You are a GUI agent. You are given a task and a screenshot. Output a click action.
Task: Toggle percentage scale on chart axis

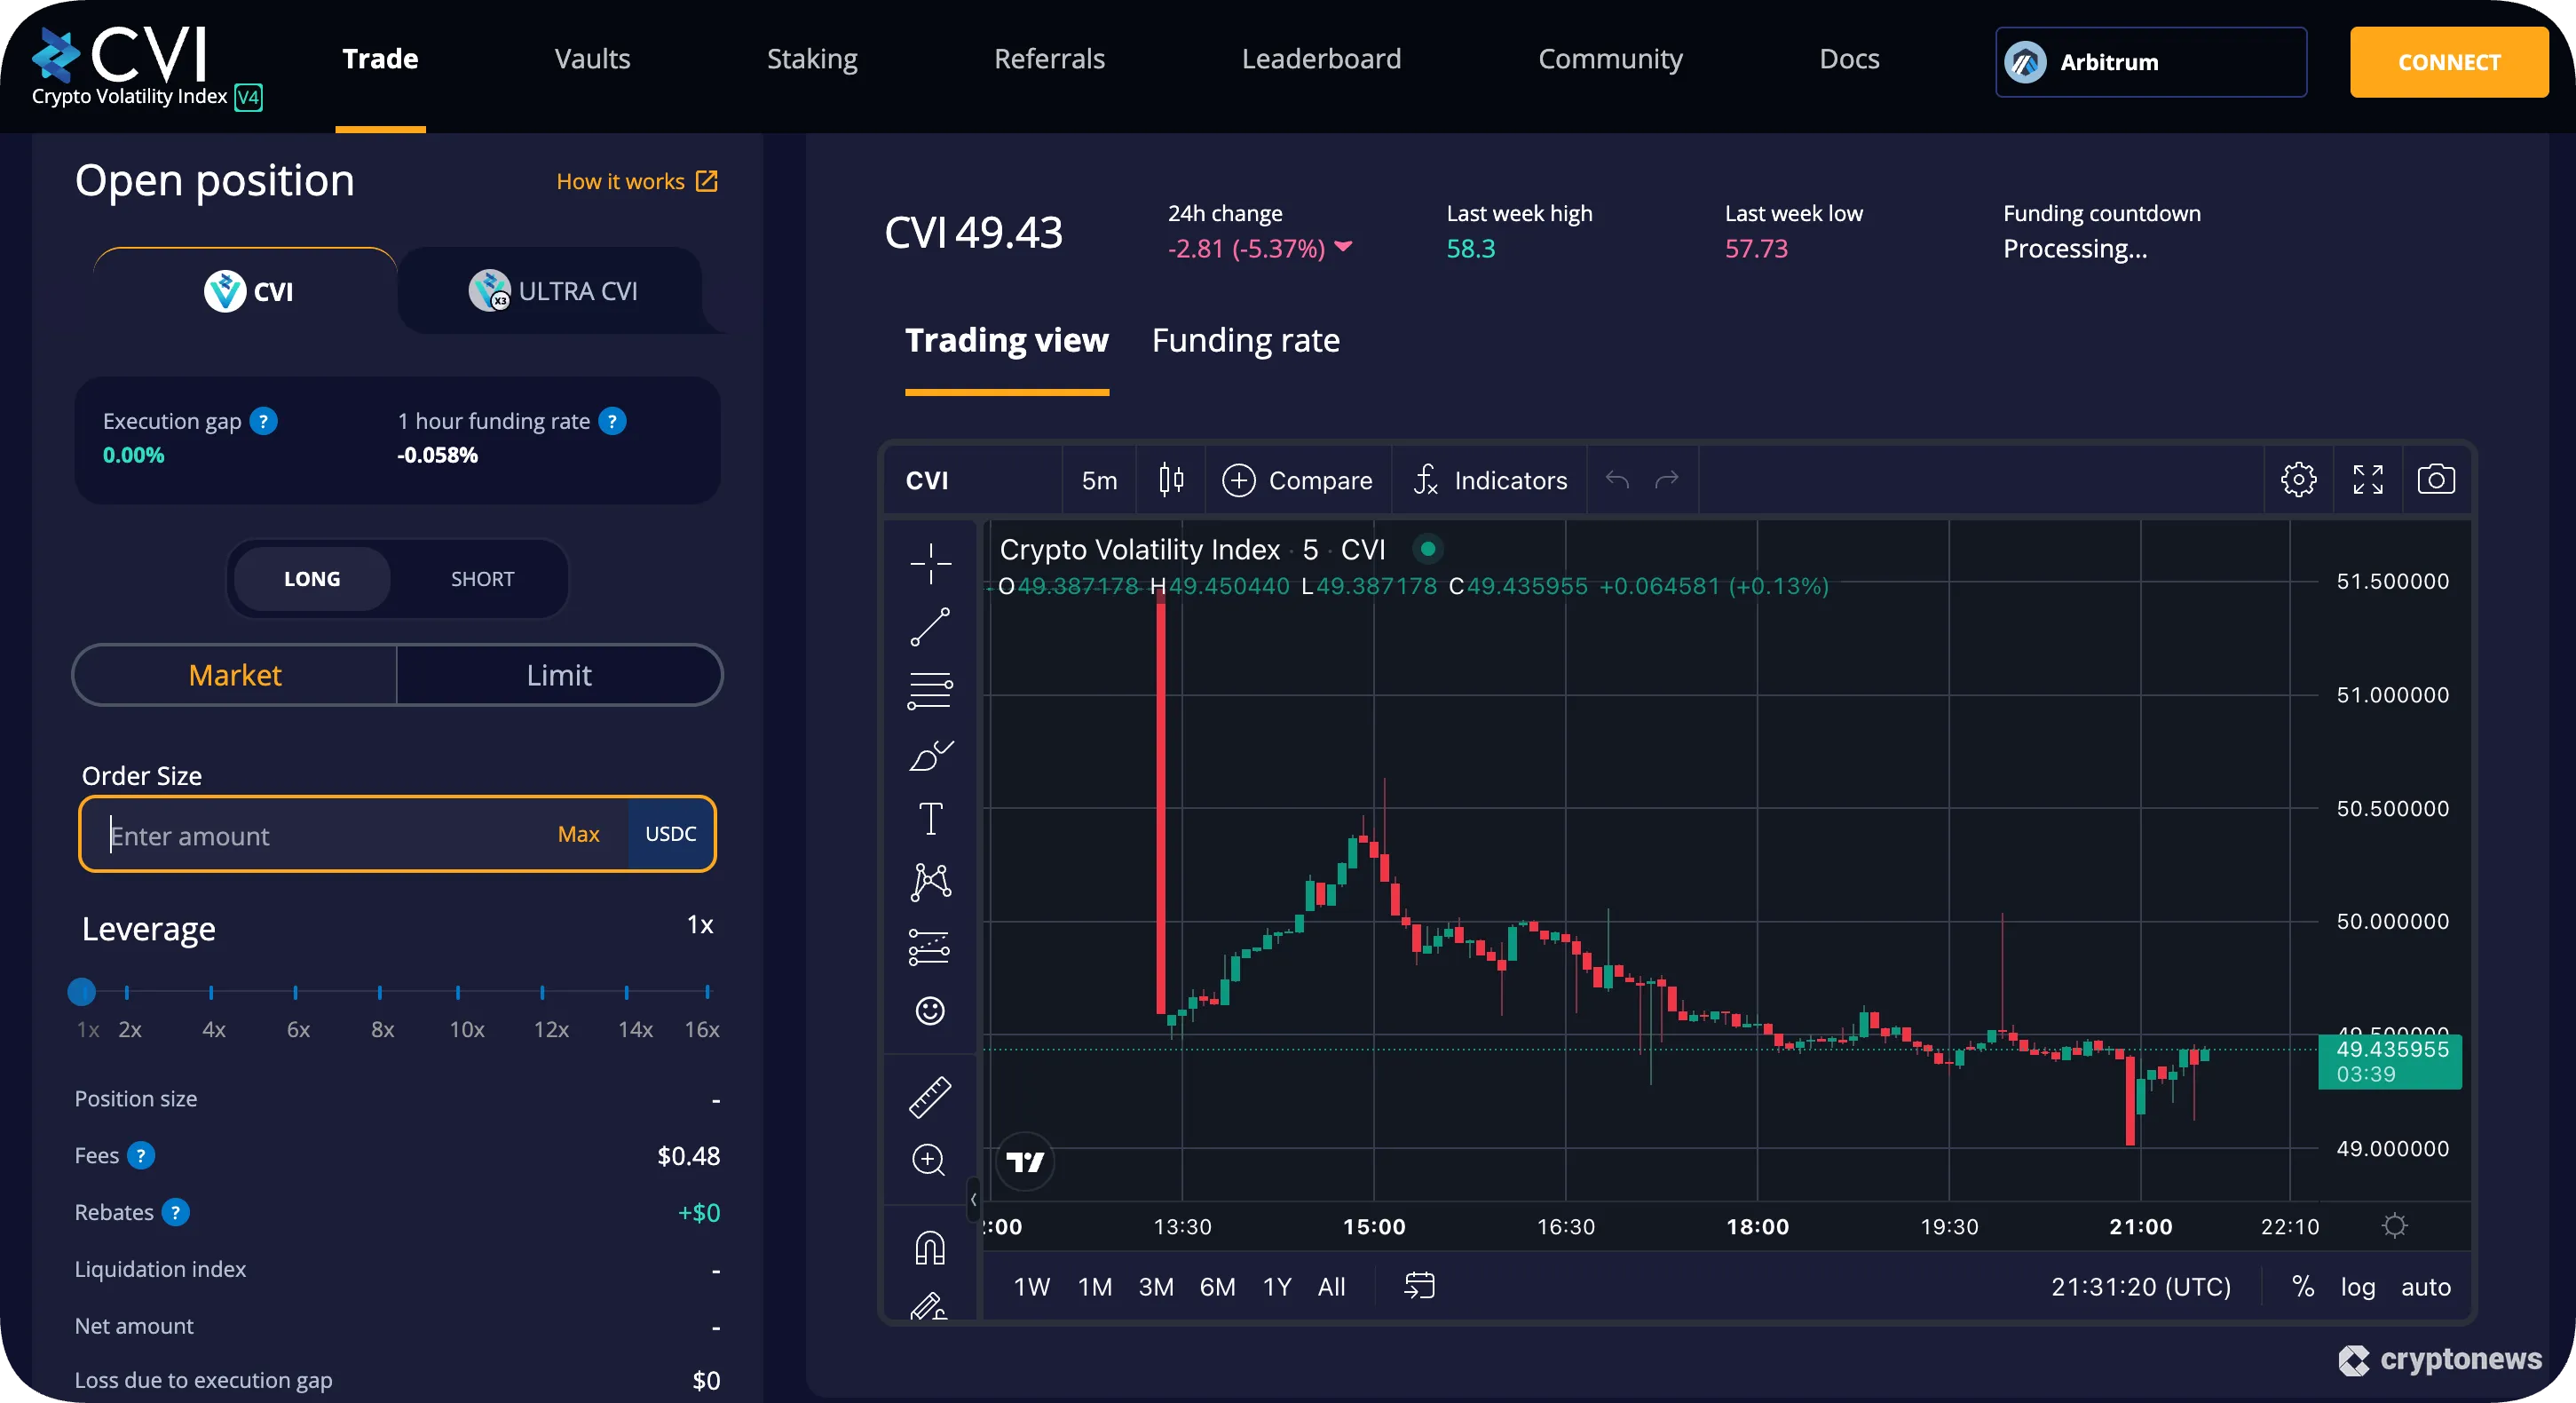click(x=2304, y=1287)
